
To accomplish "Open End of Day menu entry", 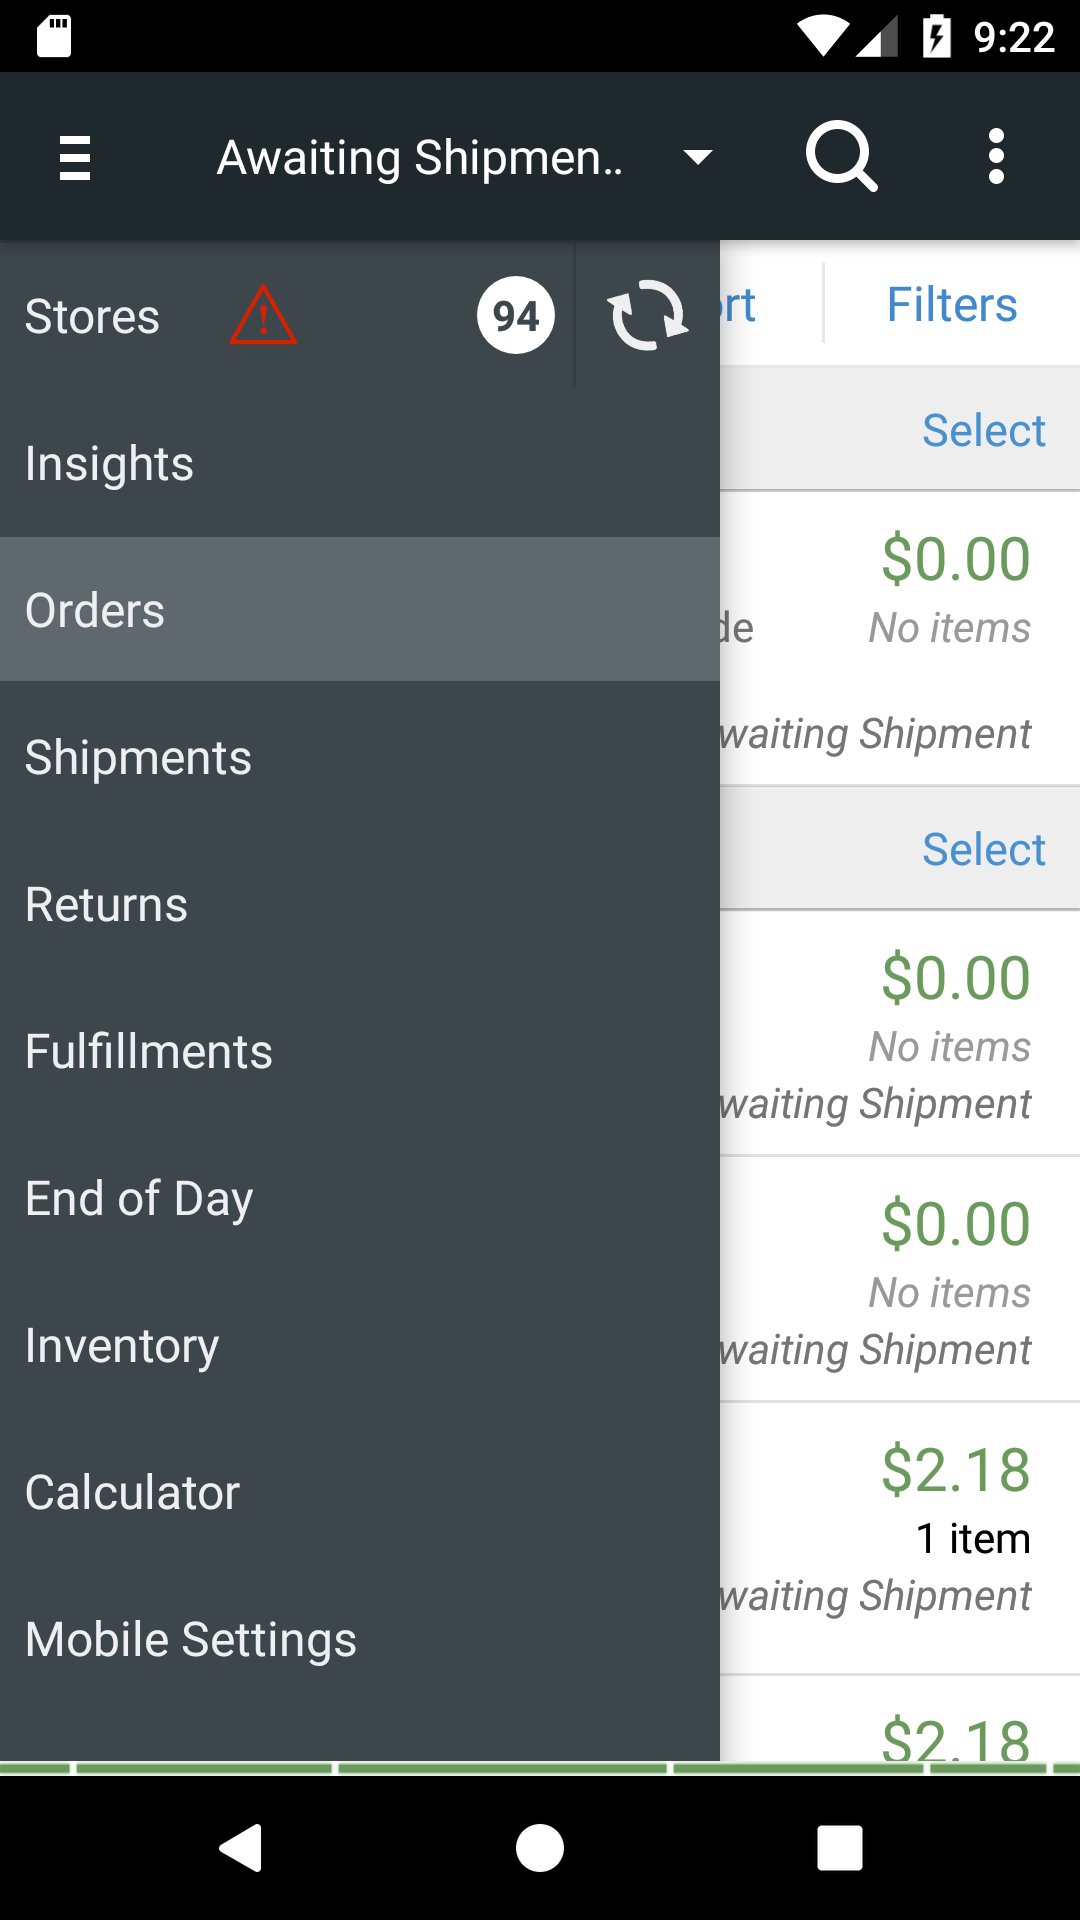I will [139, 1199].
